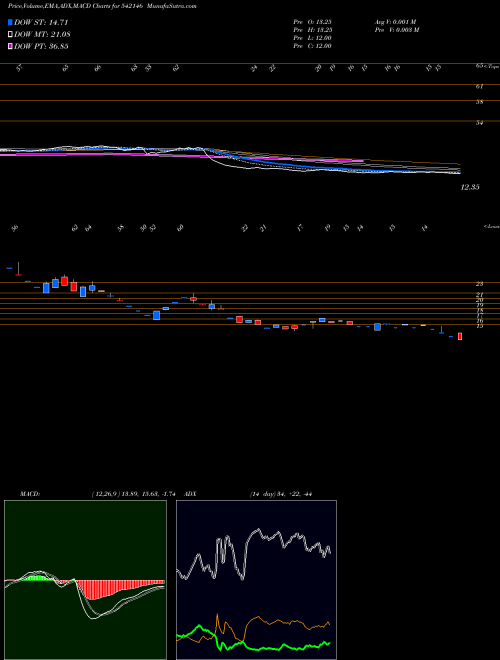Viewport: 500px width, 660px height.
Task: Click the 12.35 current price label
Action: [470, 187]
